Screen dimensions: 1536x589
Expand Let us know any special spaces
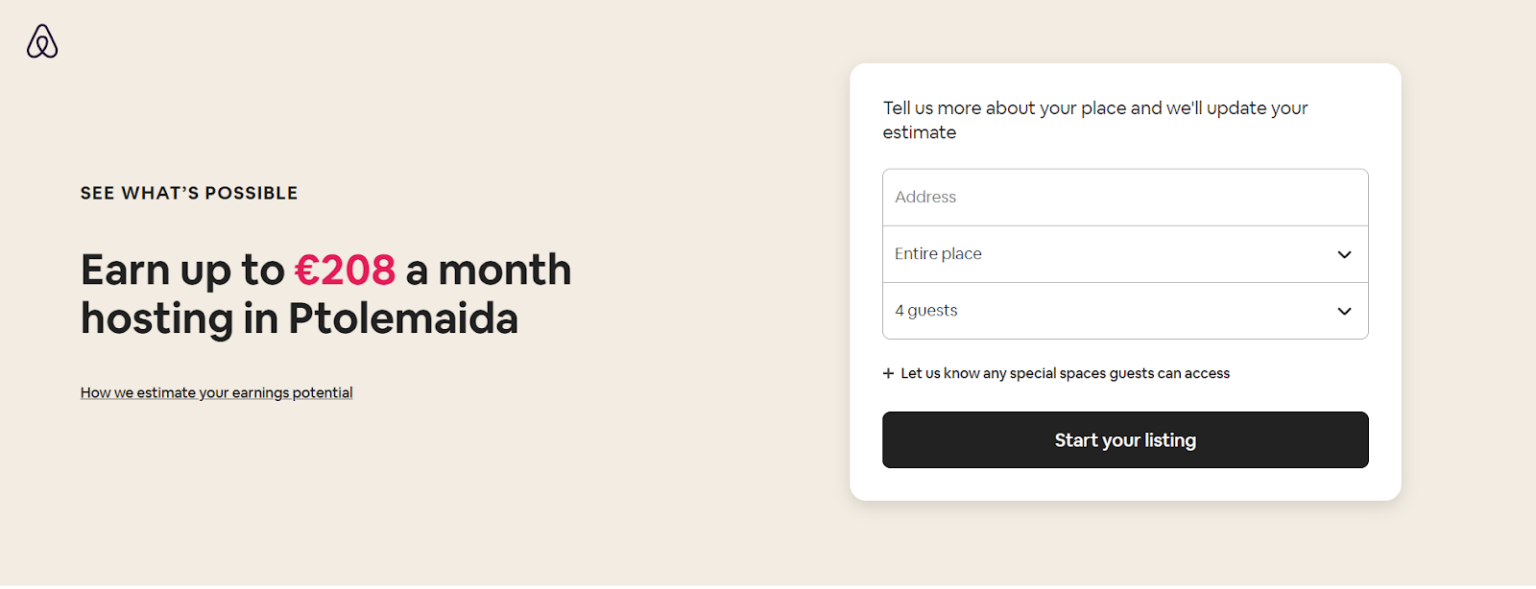(x=1064, y=373)
